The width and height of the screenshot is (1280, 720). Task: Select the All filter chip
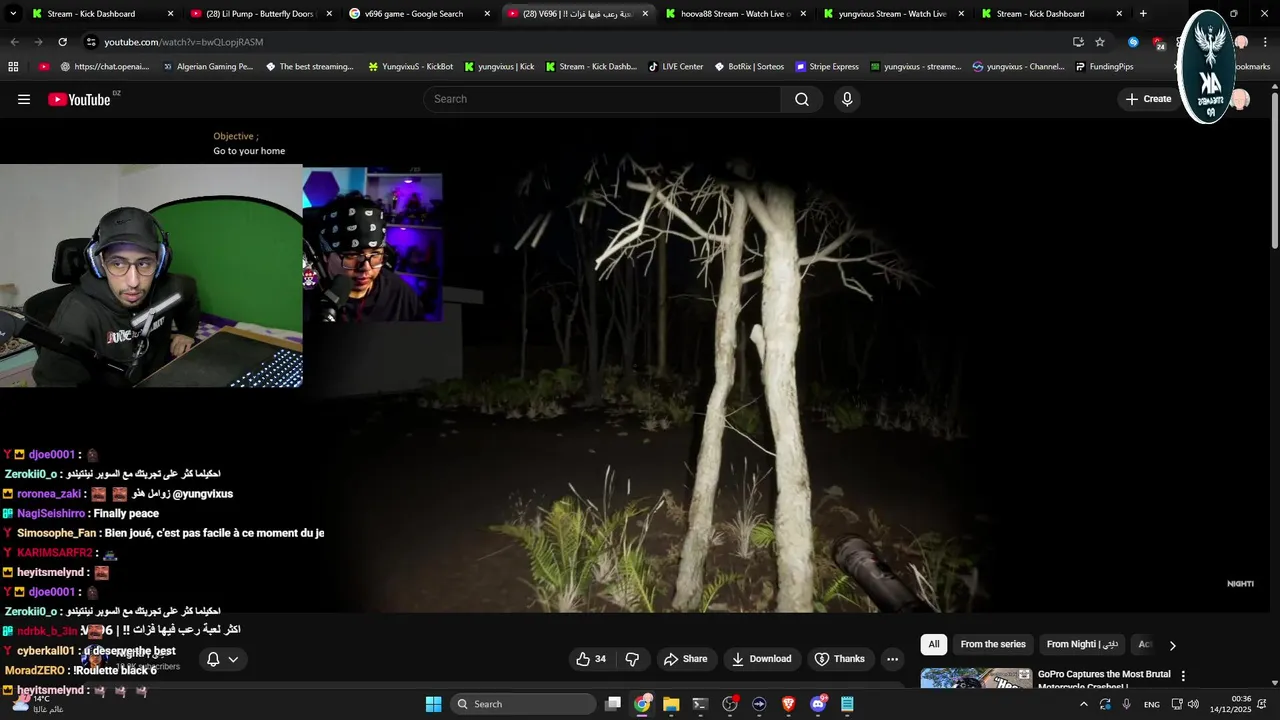tap(934, 644)
